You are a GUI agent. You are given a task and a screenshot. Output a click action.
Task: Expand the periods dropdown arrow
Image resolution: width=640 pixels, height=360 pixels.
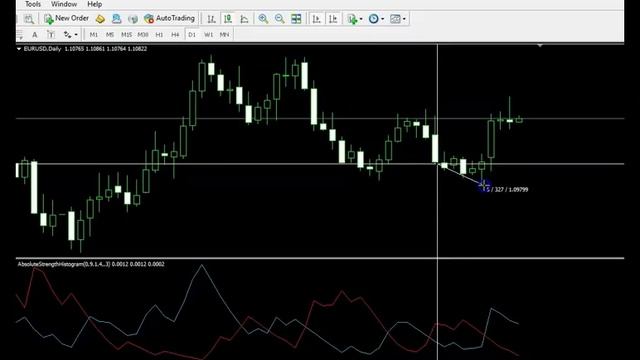[382, 19]
